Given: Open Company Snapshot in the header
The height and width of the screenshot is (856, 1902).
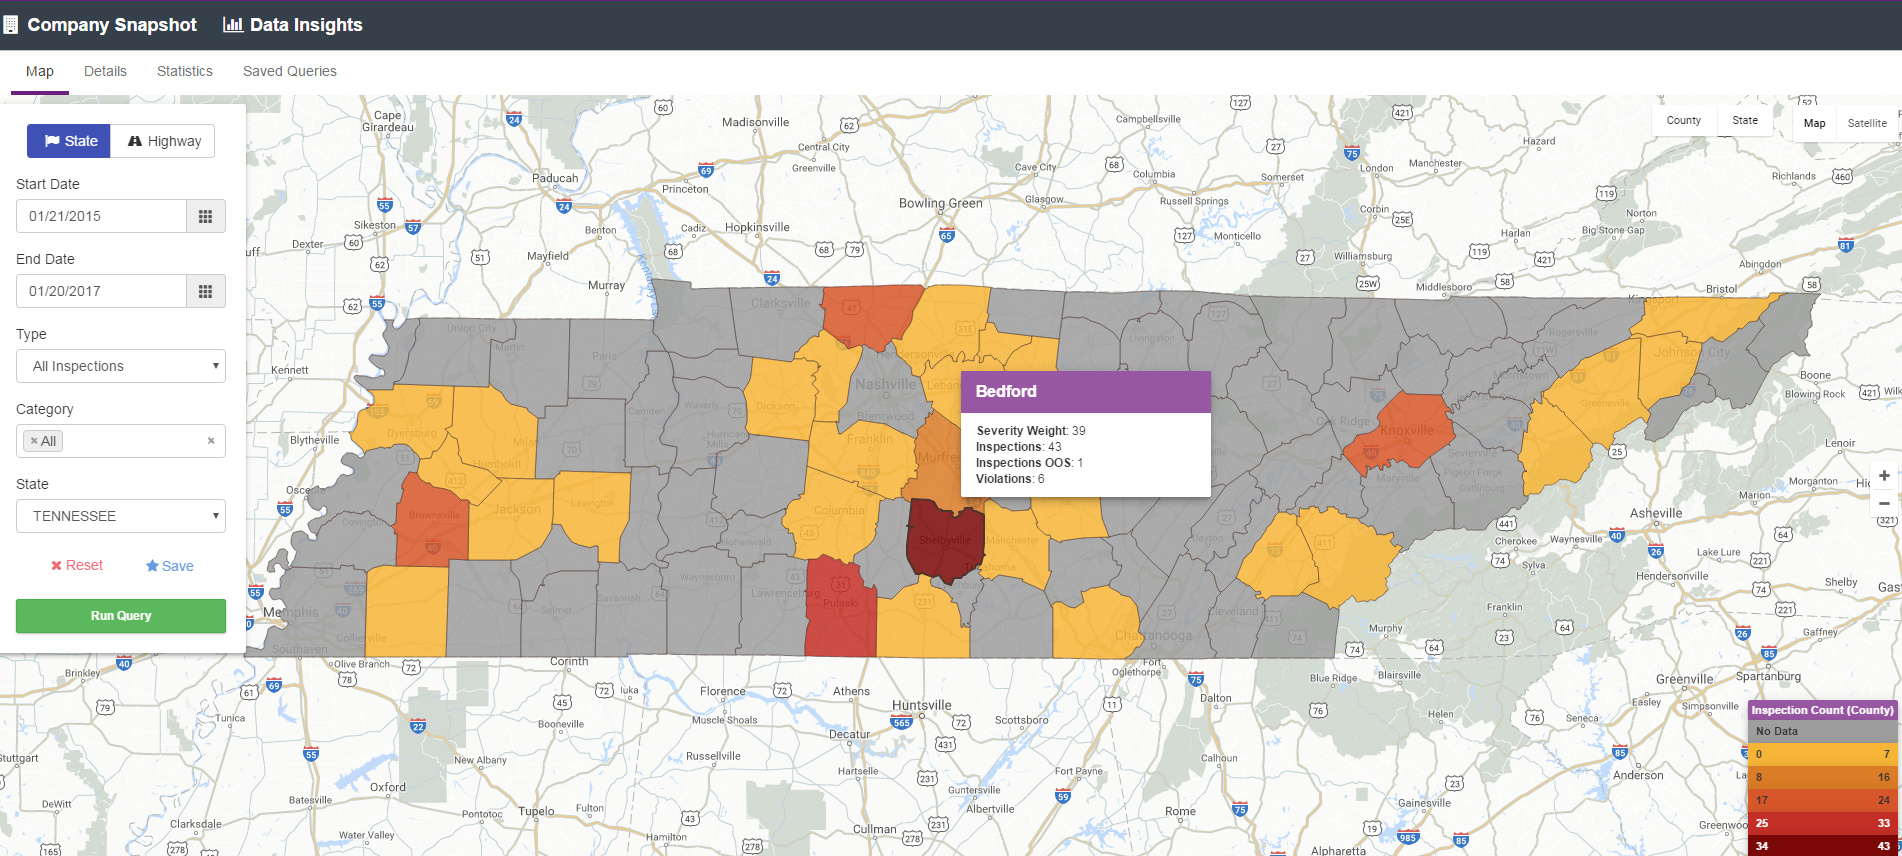Looking at the screenshot, I should [112, 25].
